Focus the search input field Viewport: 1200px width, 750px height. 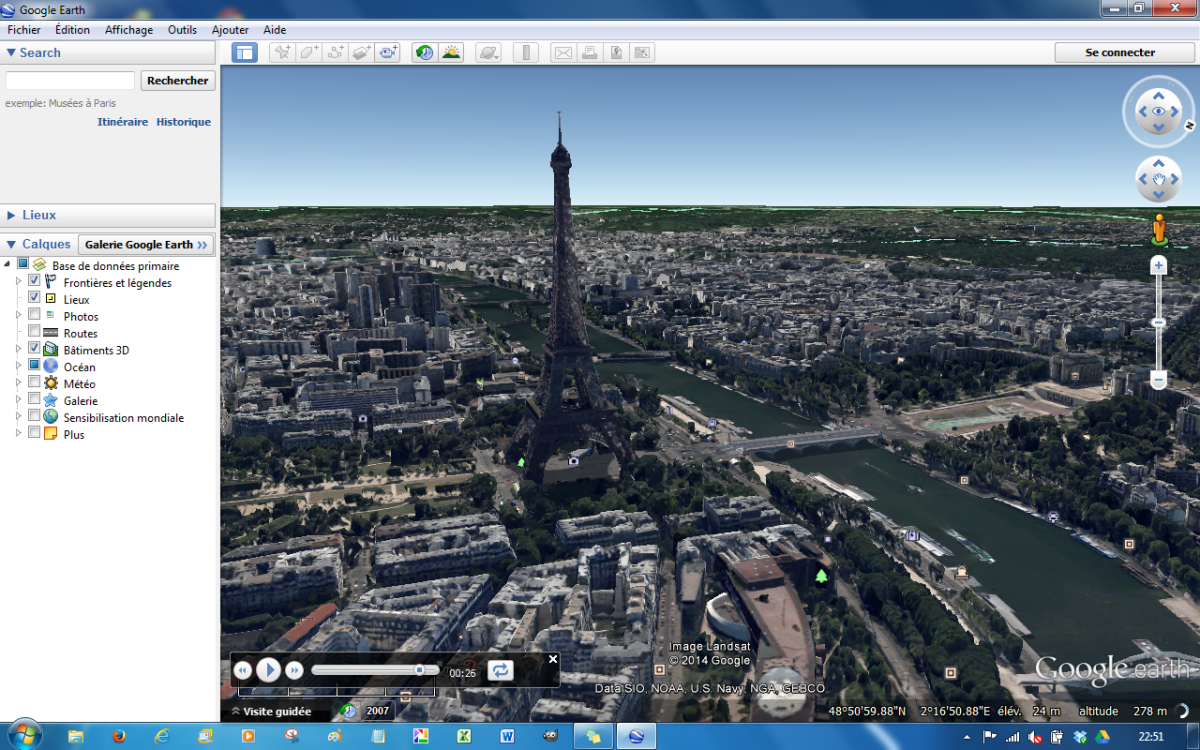pos(70,81)
